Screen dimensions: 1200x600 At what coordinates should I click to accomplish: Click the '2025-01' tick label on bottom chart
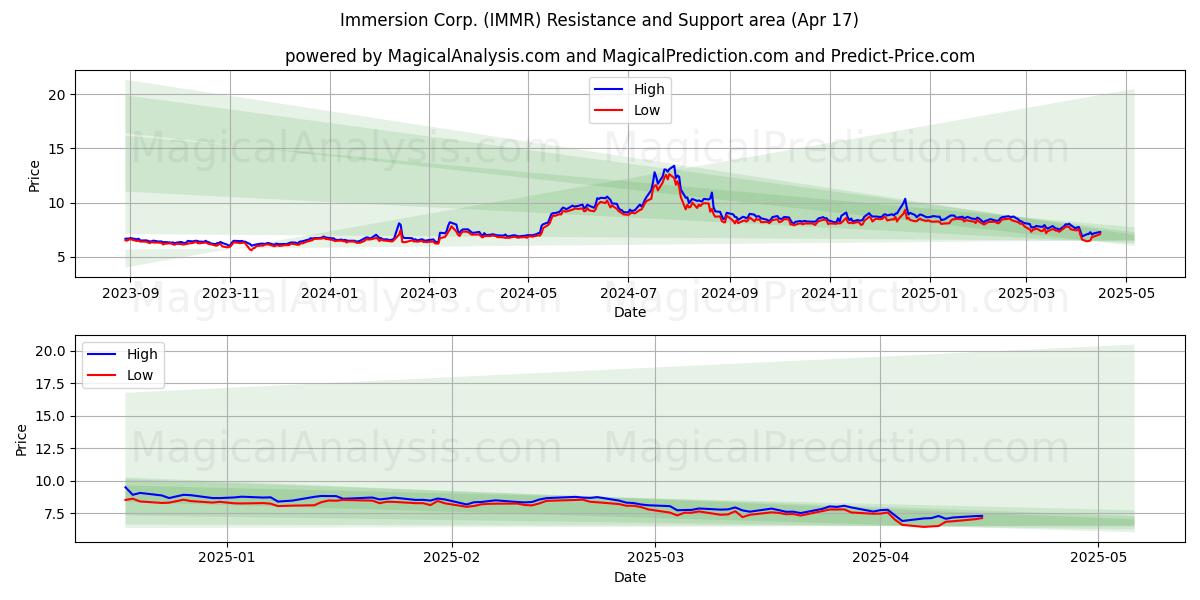228,558
